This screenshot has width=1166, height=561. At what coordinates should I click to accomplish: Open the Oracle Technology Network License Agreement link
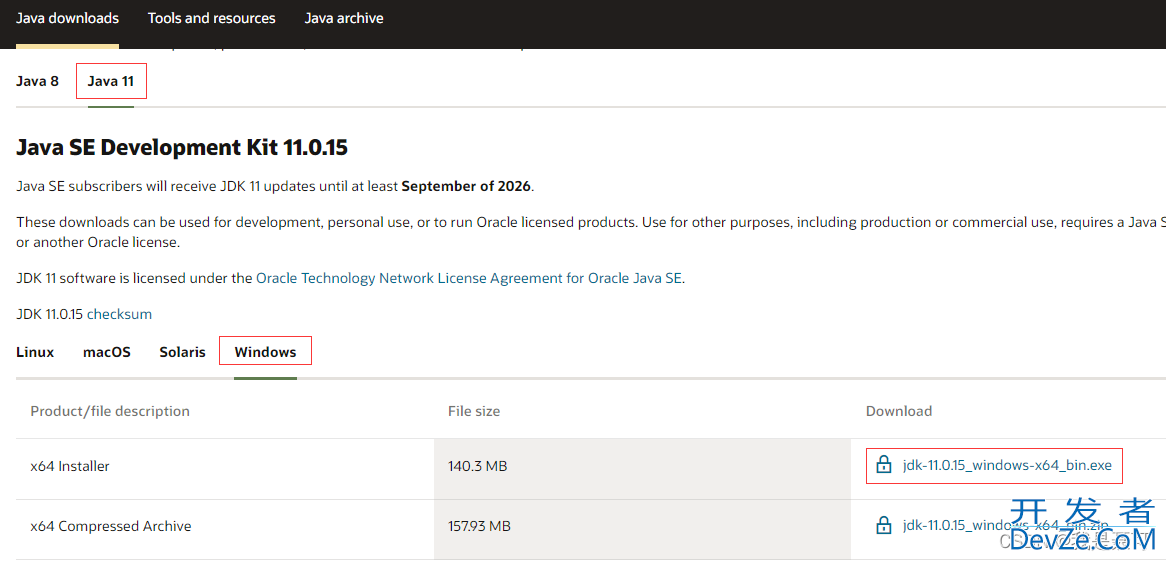click(469, 278)
